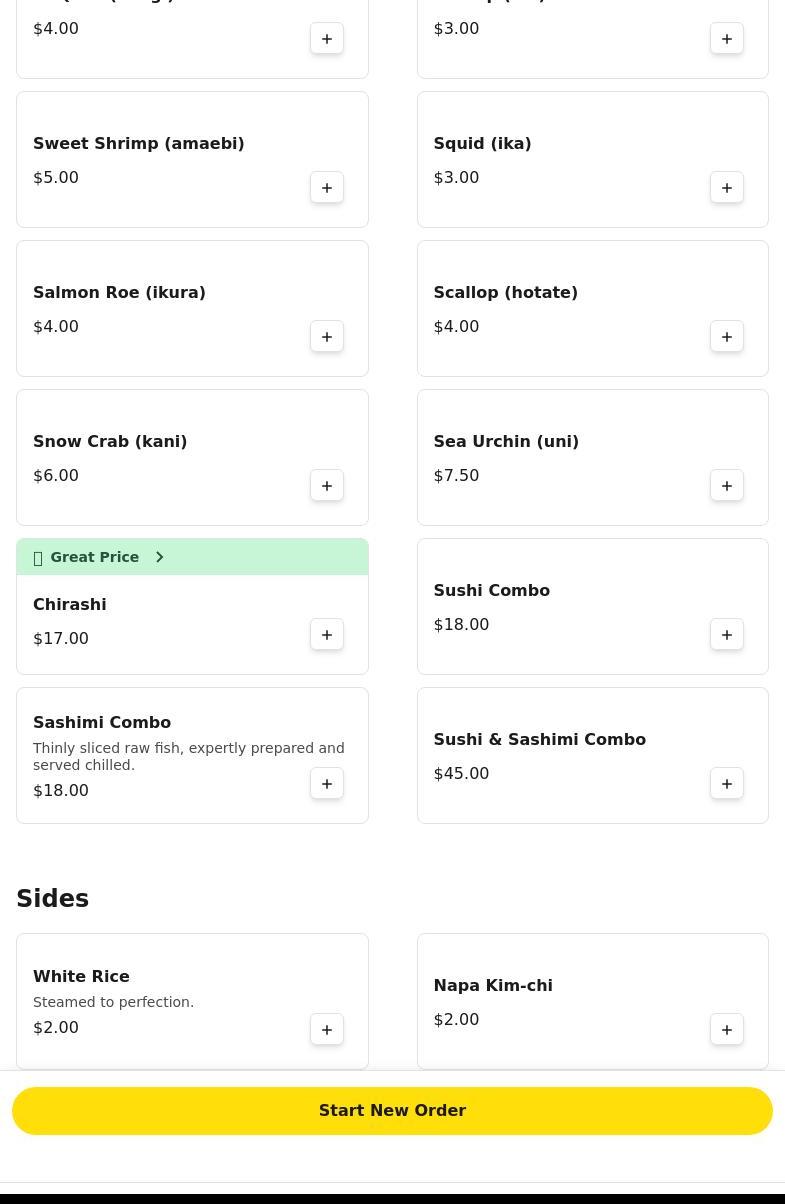Add Sea Urchin (uni) to order
The height and width of the screenshot is (1204, 785).
point(727,486)
